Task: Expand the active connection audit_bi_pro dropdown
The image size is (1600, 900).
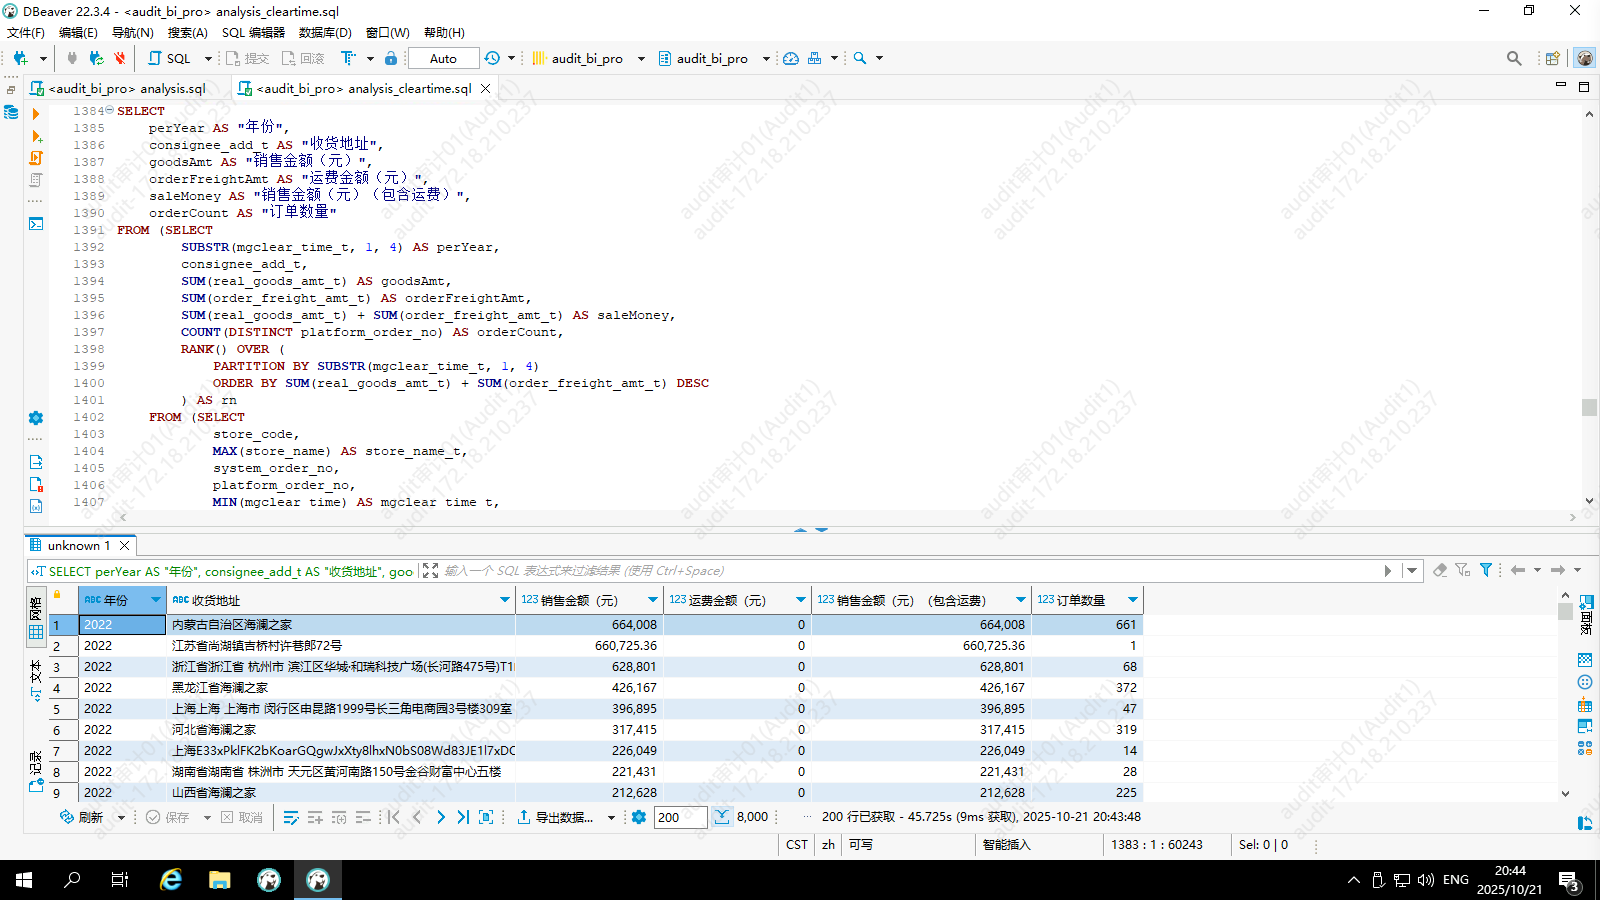Action: coord(641,58)
